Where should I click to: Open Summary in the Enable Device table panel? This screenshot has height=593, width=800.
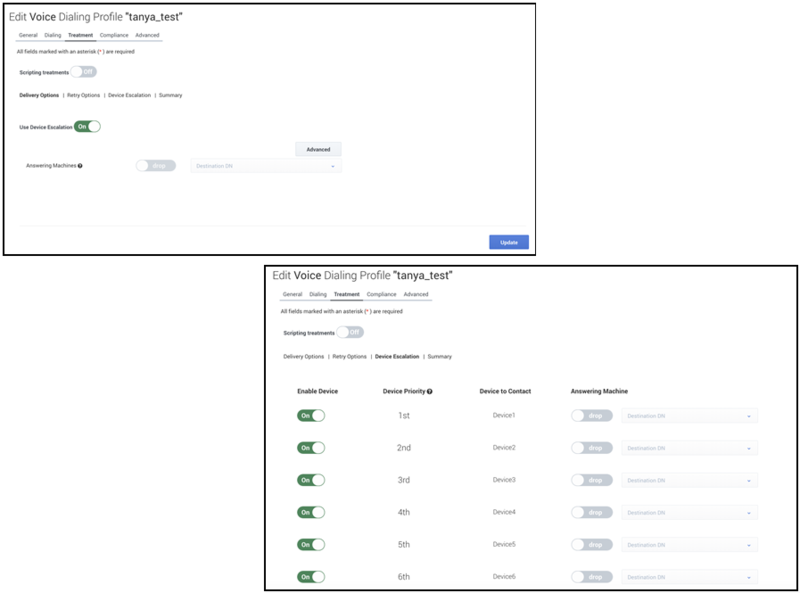click(x=440, y=356)
